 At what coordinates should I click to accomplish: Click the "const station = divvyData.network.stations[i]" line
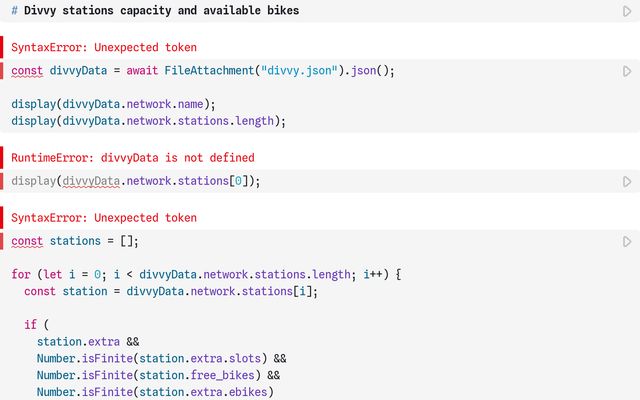pyautogui.click(x=171, y=291)
